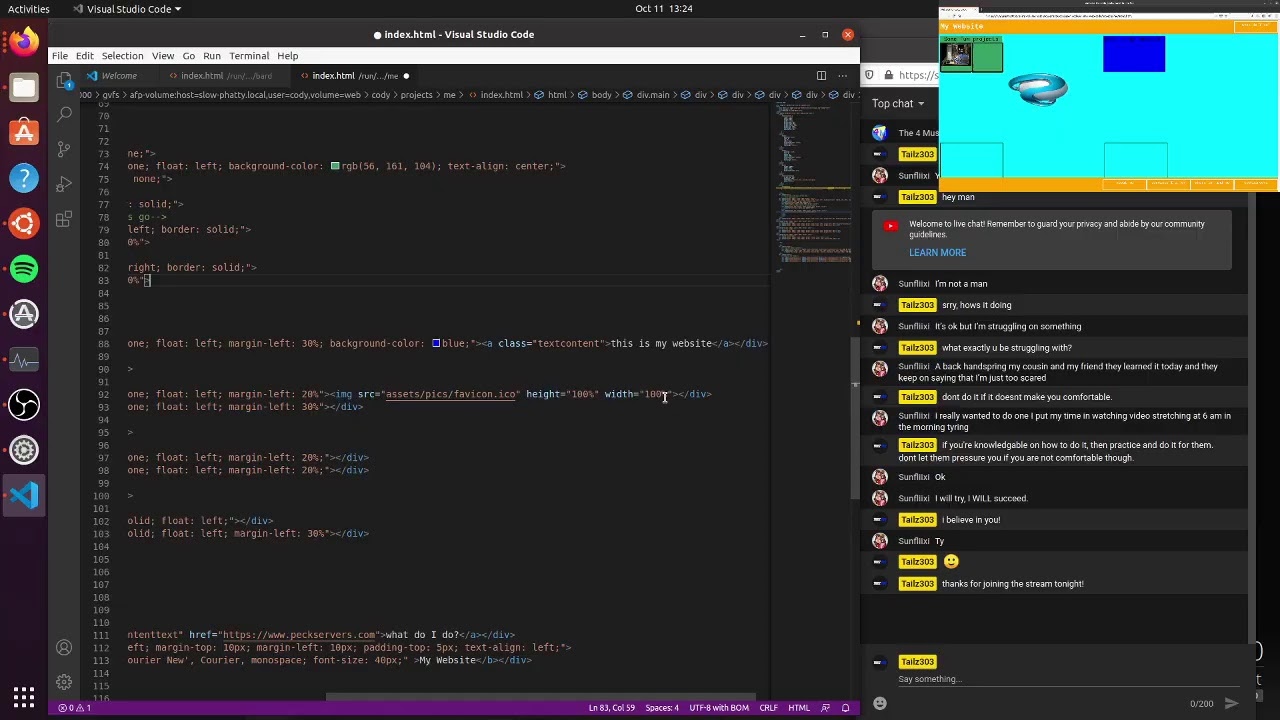
Task: Click the clock Oct 11 13:24
Action: point(664,9)
